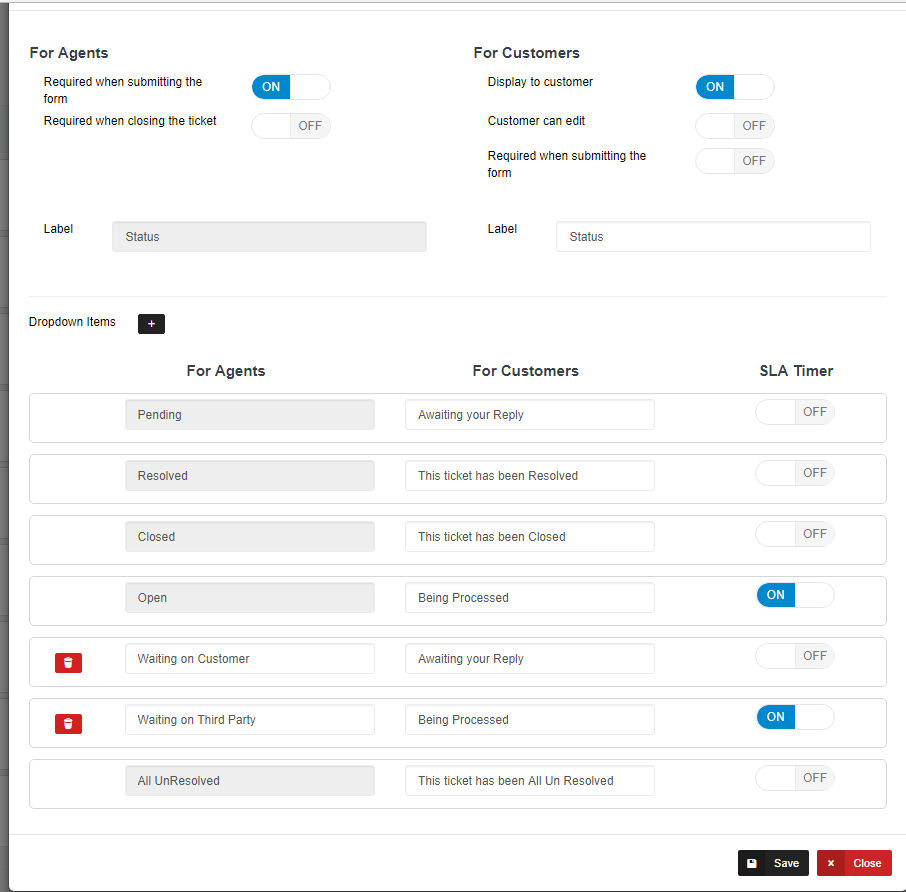Enable SLA Timer for Resolved status
This screenshot has width=906, height=892.
[x=794, y=473]
